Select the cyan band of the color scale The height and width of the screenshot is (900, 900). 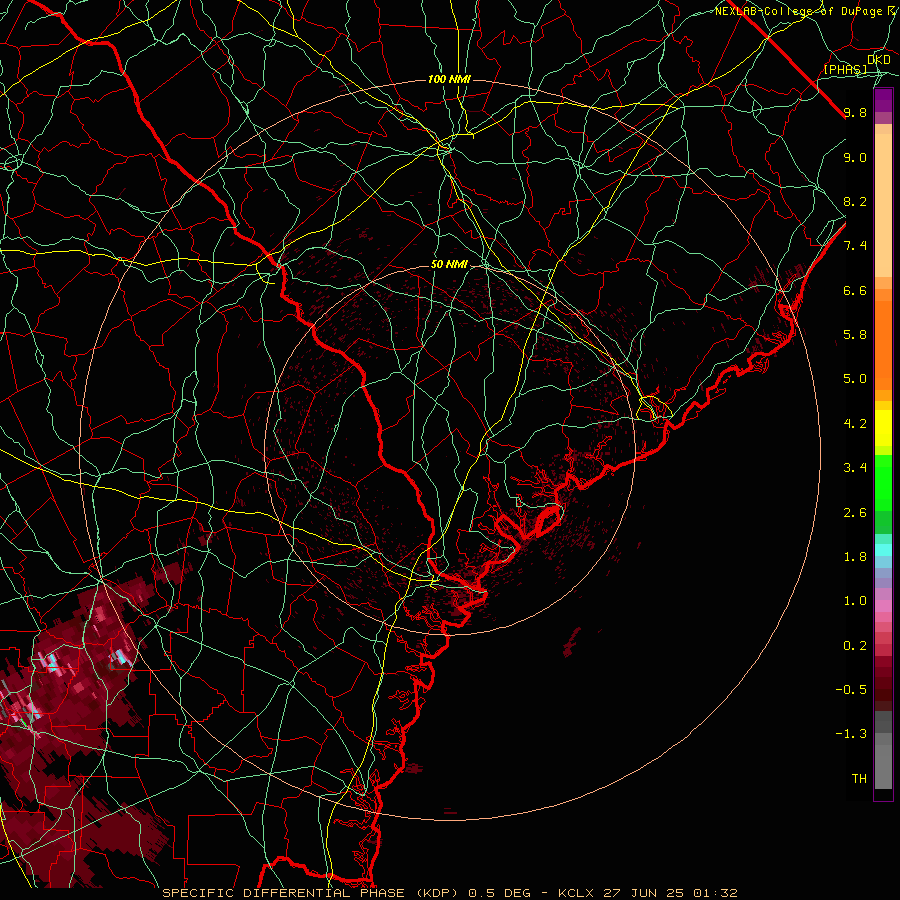pyautogui.click(x=883, y=550)
